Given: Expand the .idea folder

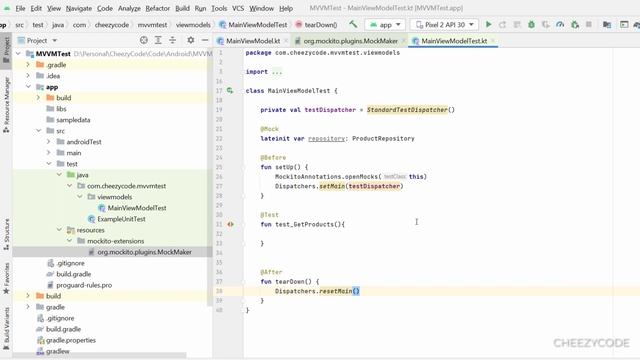Looking at the screenshot, I should click(x=28, y=76).
